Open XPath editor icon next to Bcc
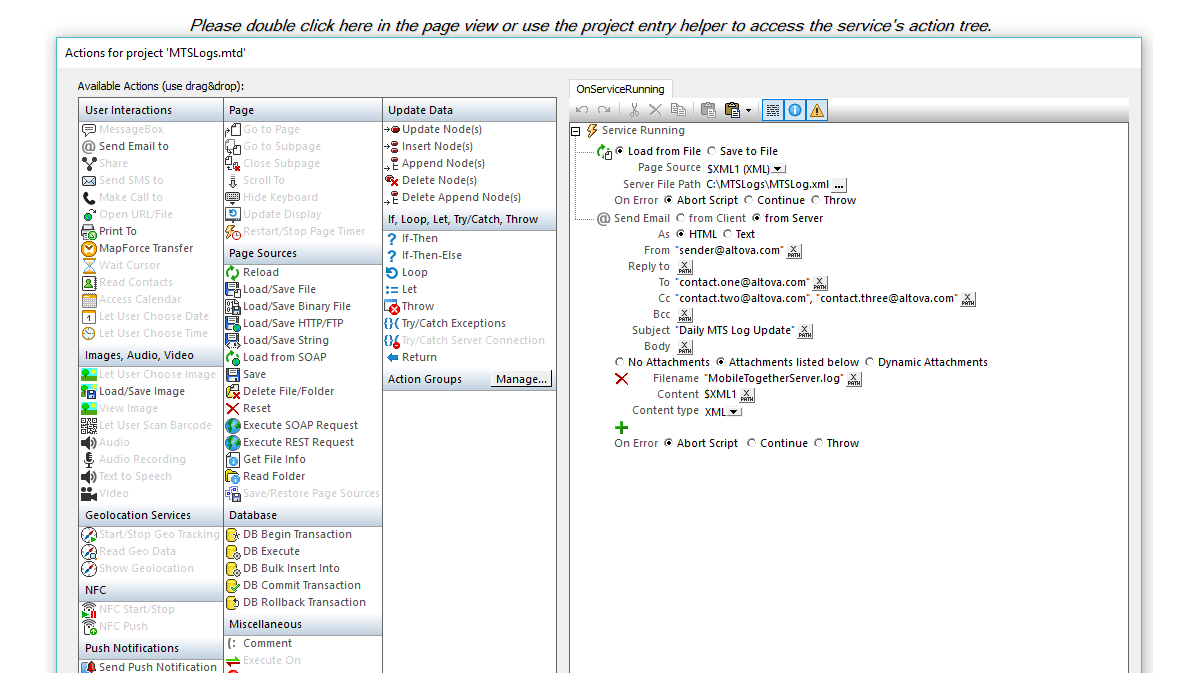 685,315
